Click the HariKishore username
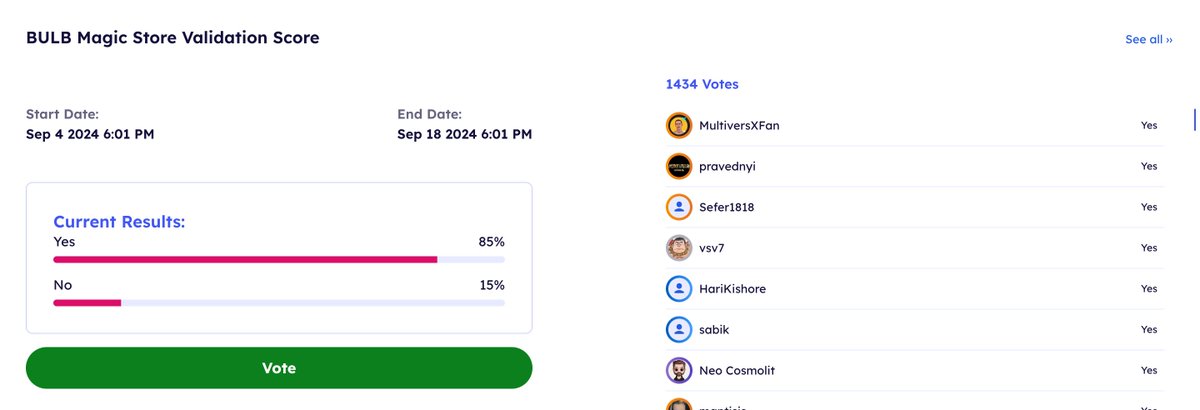This screenshot has height=410, width=1200. click(733, 289)
